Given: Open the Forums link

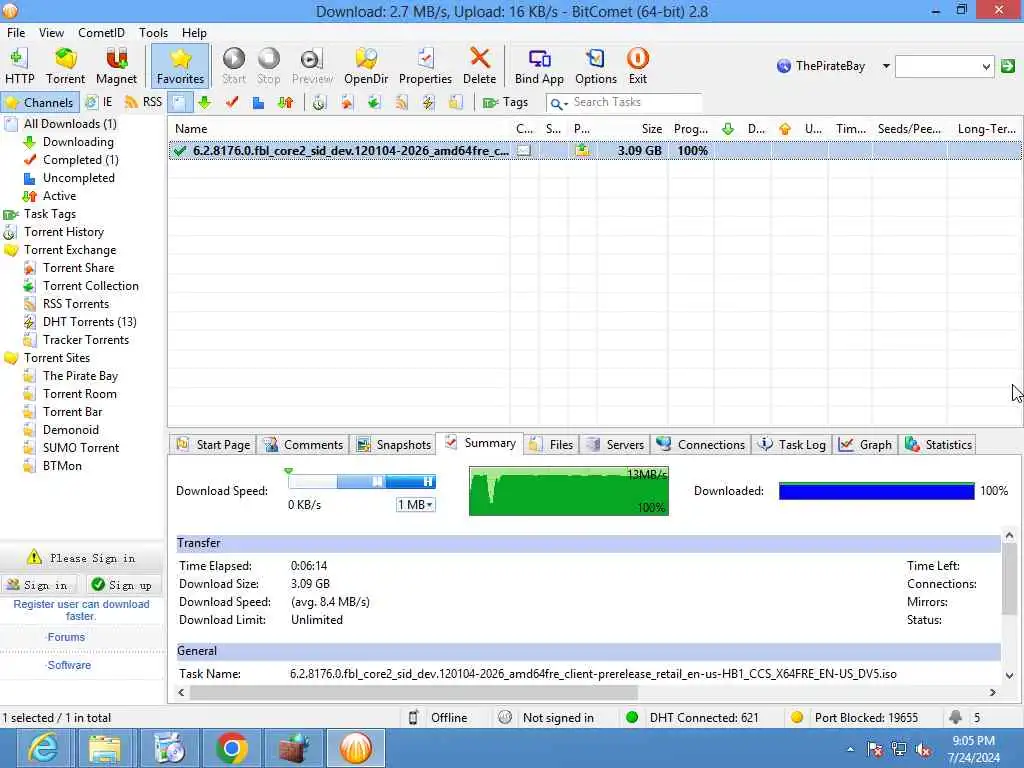Looking at the screenshot, I should (65, 637).
